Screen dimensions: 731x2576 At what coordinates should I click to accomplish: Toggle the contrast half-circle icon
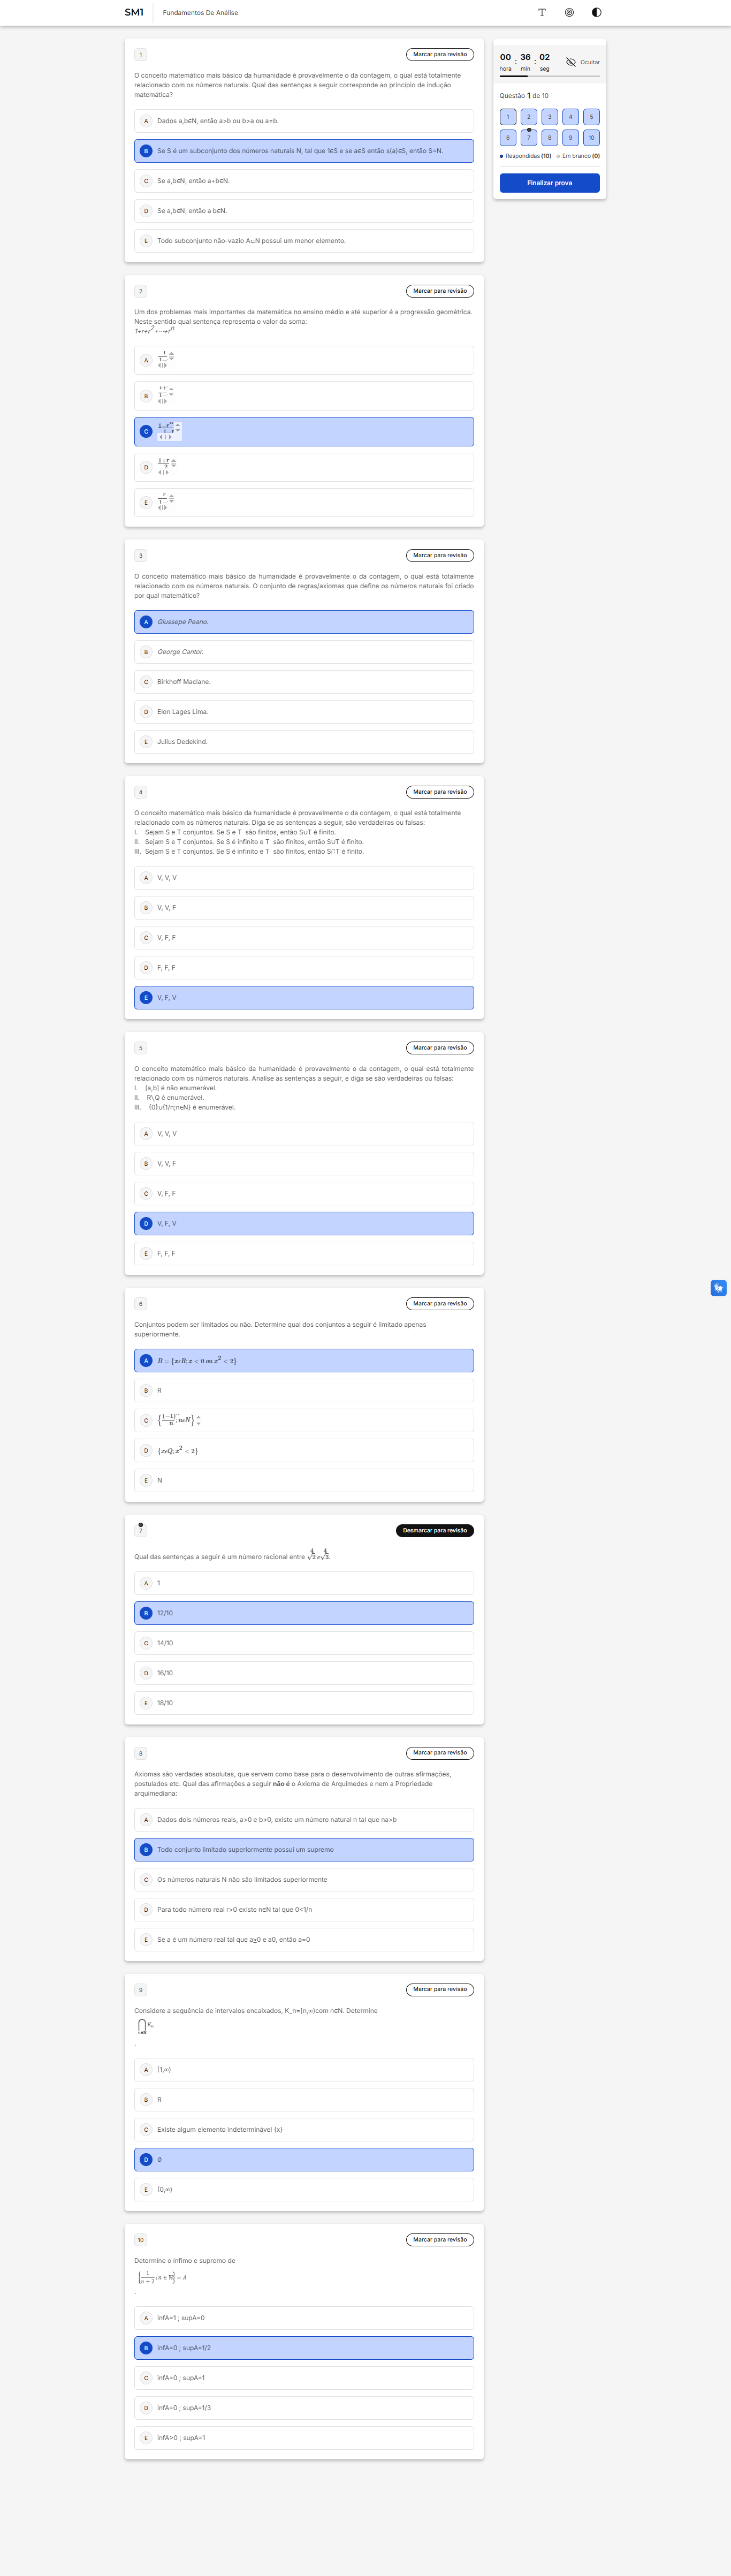[x=597, y=13]
